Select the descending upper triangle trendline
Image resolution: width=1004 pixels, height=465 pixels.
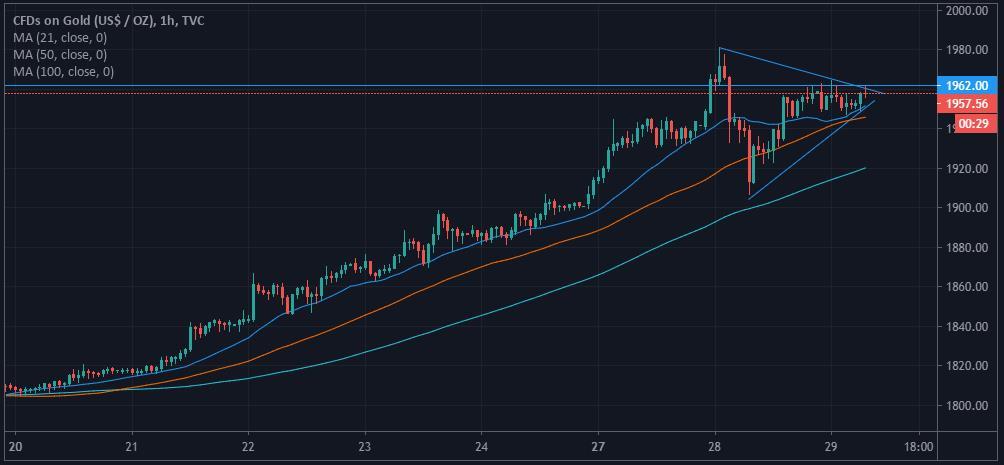[x=800, y=70]
